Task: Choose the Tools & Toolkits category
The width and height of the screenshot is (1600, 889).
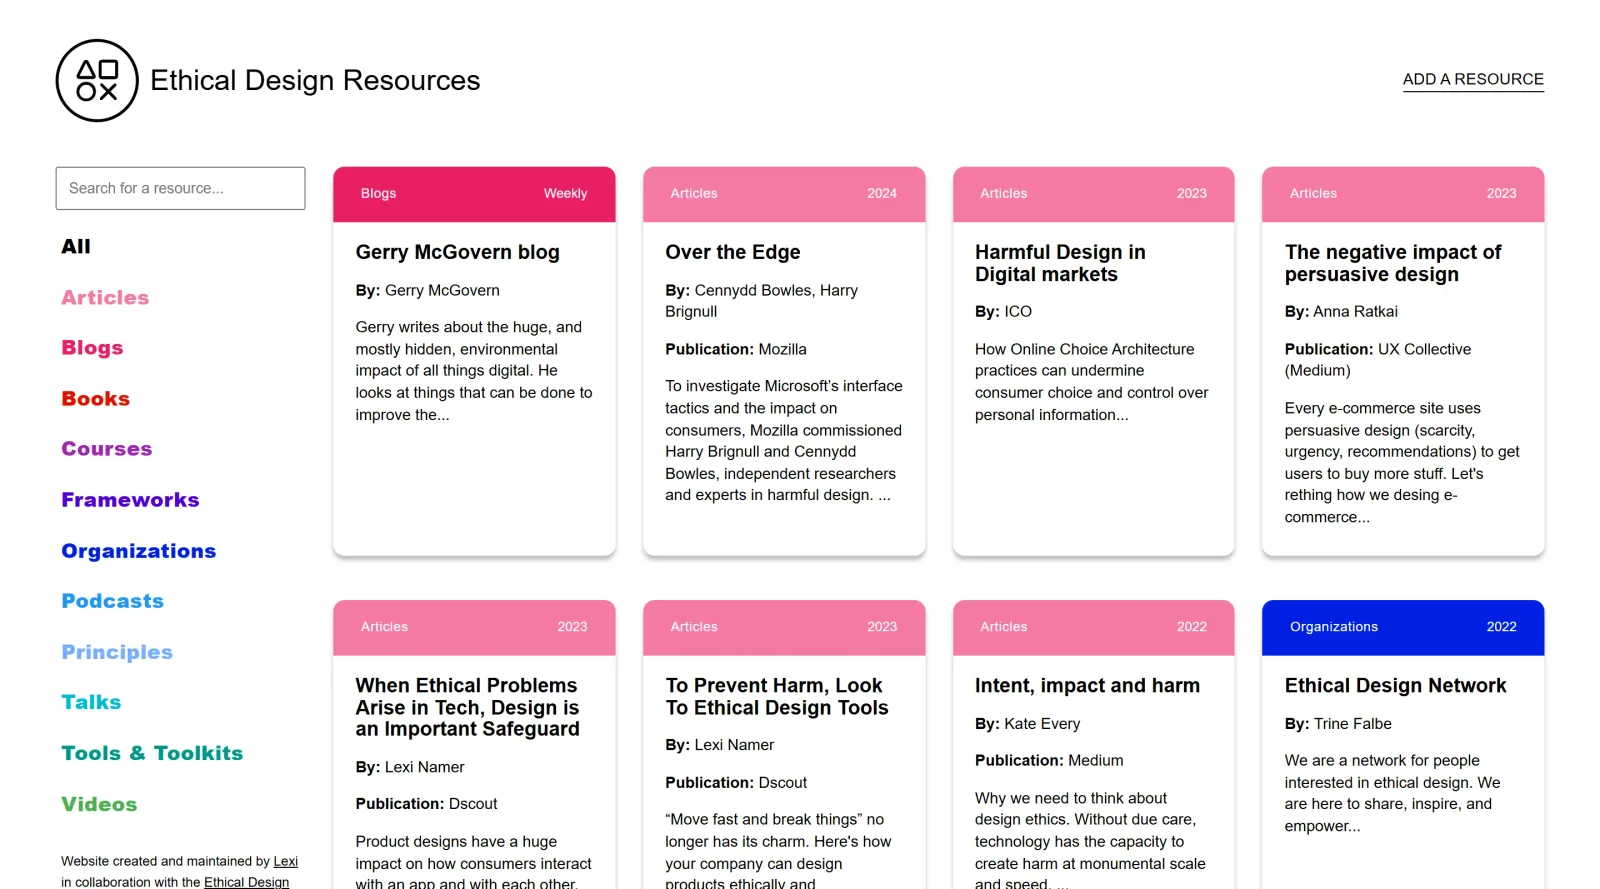Action: pyautogui.click(x=152, y=752)
